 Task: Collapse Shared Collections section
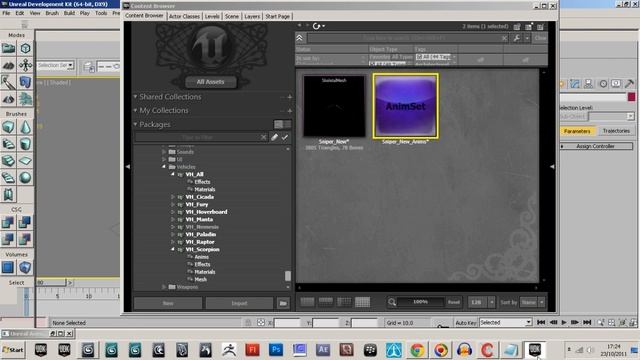135,97
